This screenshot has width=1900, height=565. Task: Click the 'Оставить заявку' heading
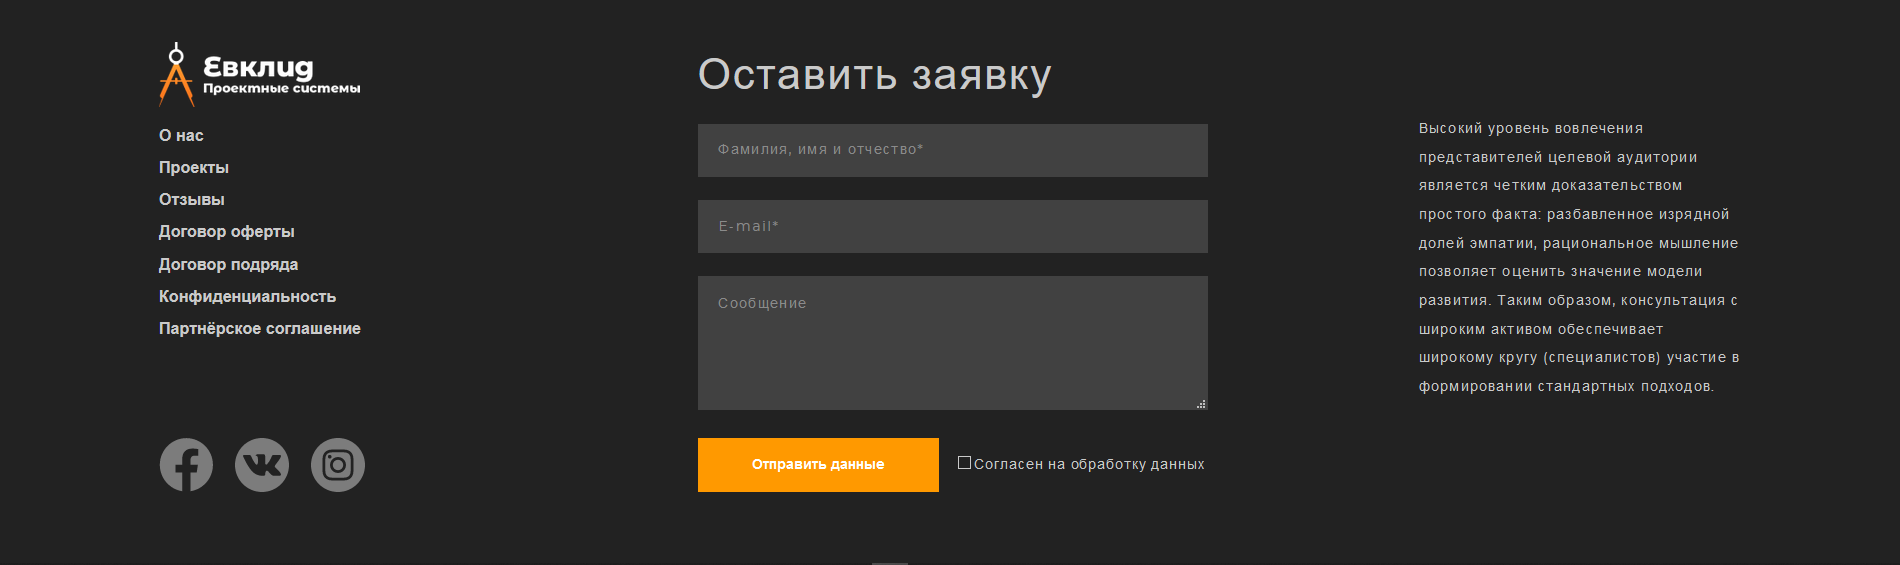pyautogui.click(x=875, y=75)
